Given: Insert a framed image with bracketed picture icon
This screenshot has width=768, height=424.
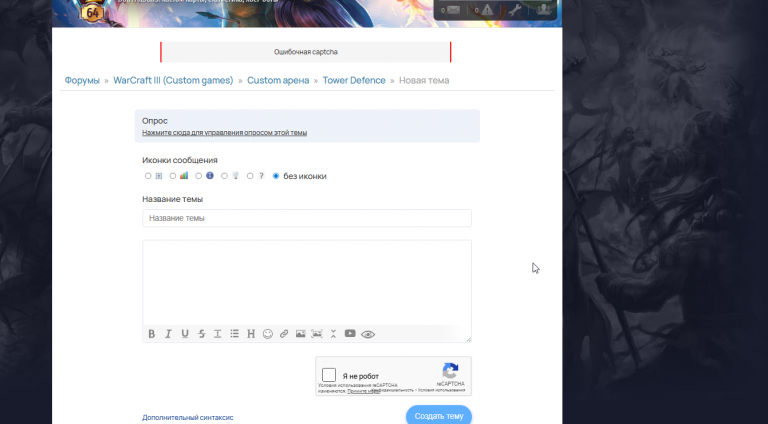Looking at the screenshot, I should pos(317,334).
